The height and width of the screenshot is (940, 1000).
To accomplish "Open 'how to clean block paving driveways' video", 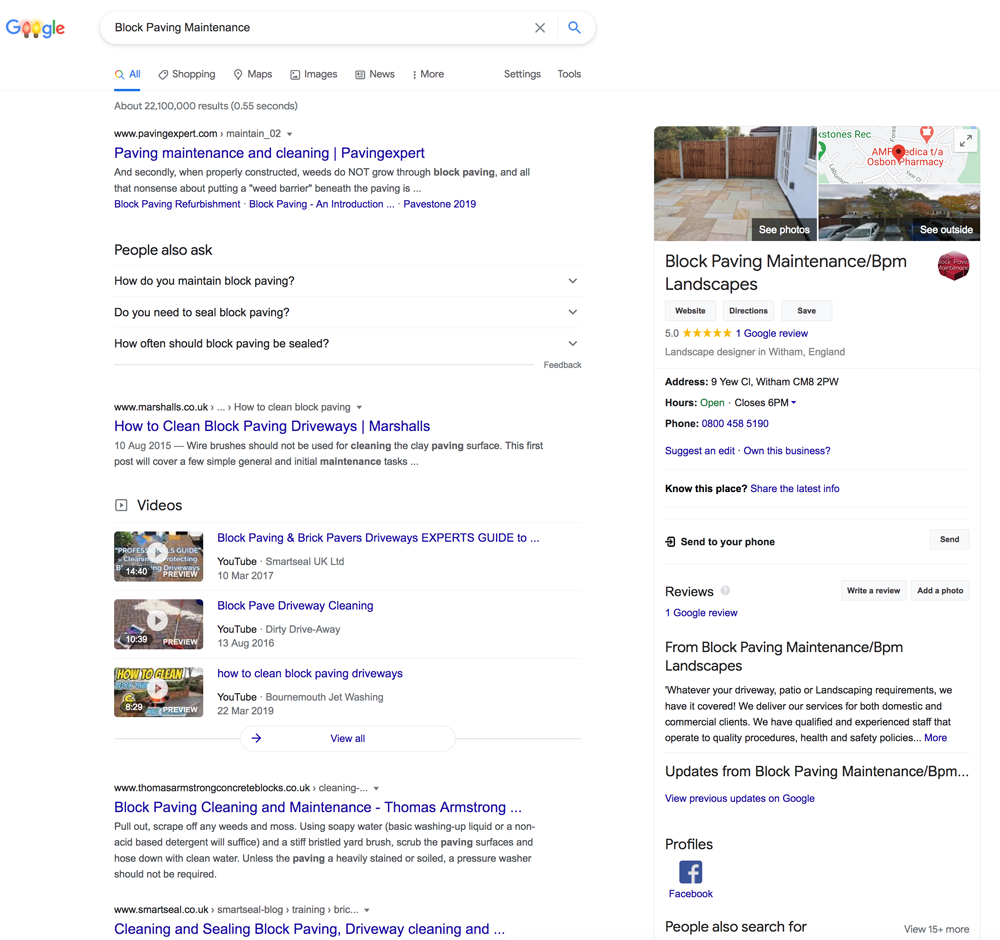I will 310,673.
